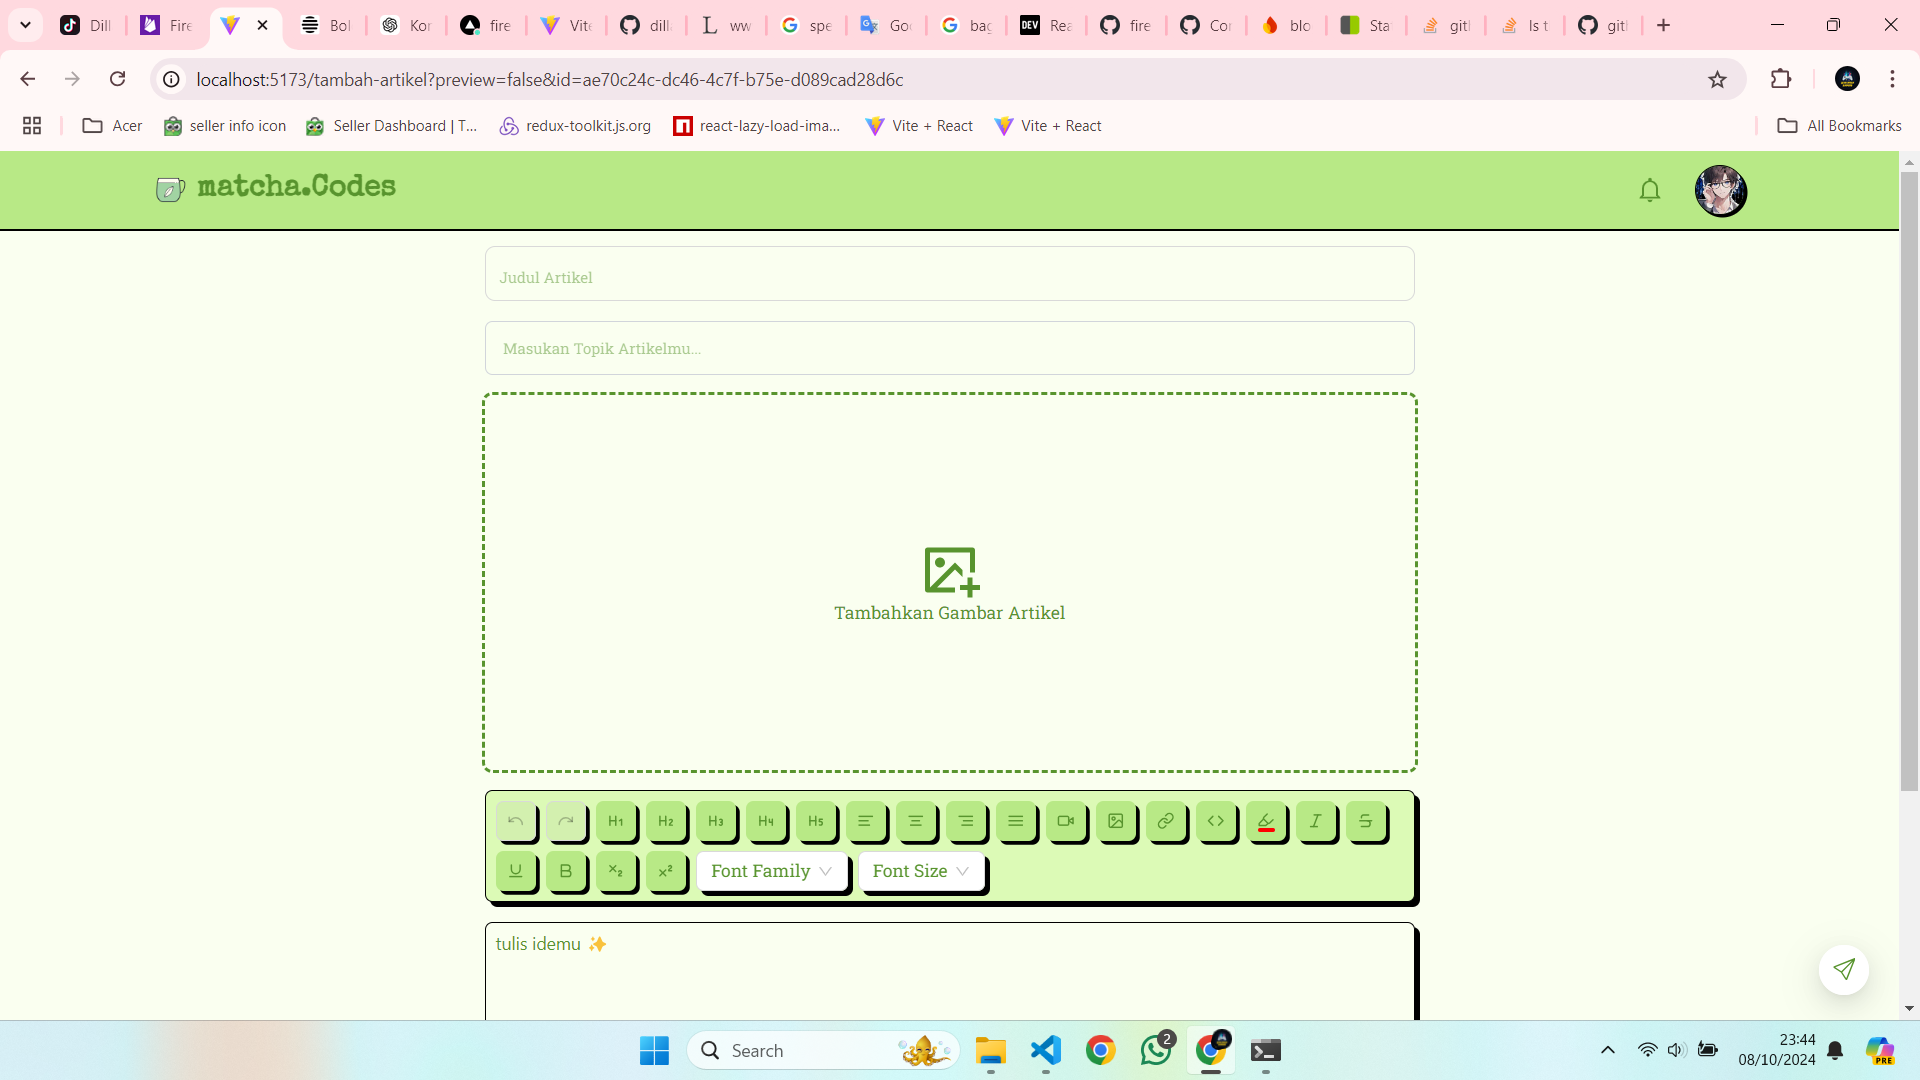Click the undo arrow in editor toolbar

pos(516,821)
